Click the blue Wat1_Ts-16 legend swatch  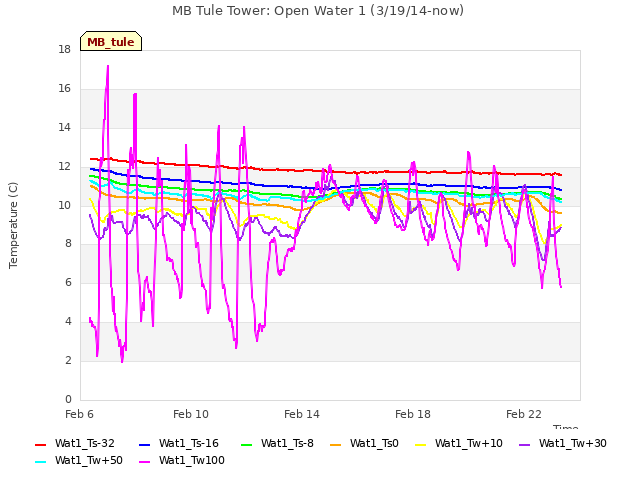pyautogui.click(x=144, y=444)
